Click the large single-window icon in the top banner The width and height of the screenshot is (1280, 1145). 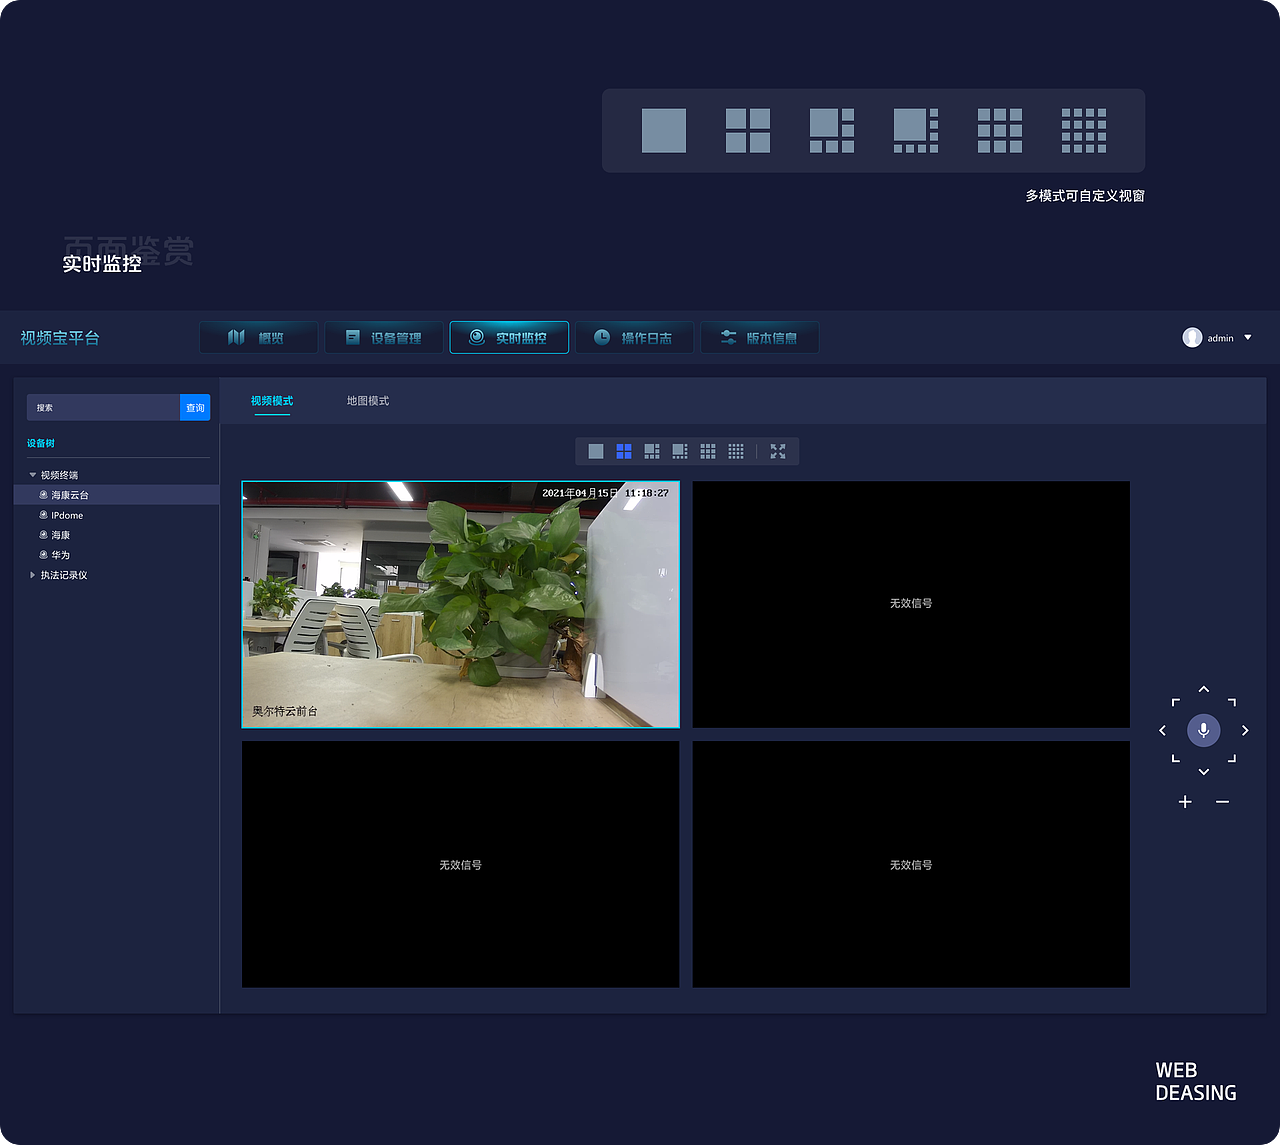click(664, 131)
